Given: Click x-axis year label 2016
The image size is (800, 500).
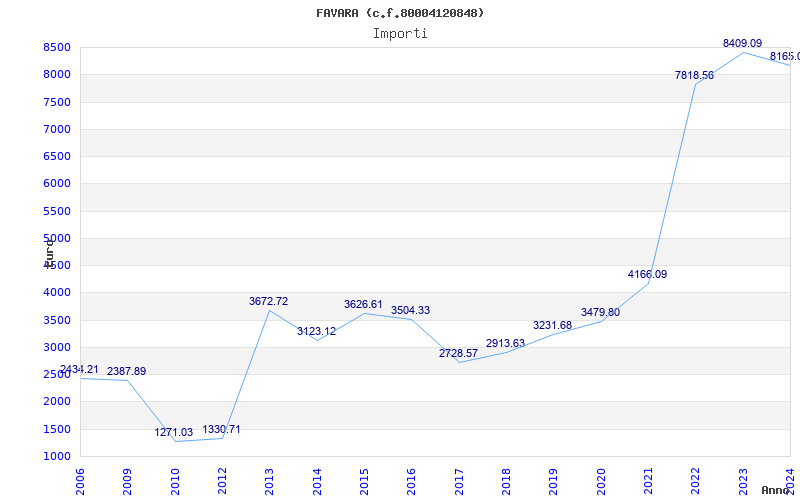Looking at the screenshot, I should pyautogui.click(x=412, y=482).
